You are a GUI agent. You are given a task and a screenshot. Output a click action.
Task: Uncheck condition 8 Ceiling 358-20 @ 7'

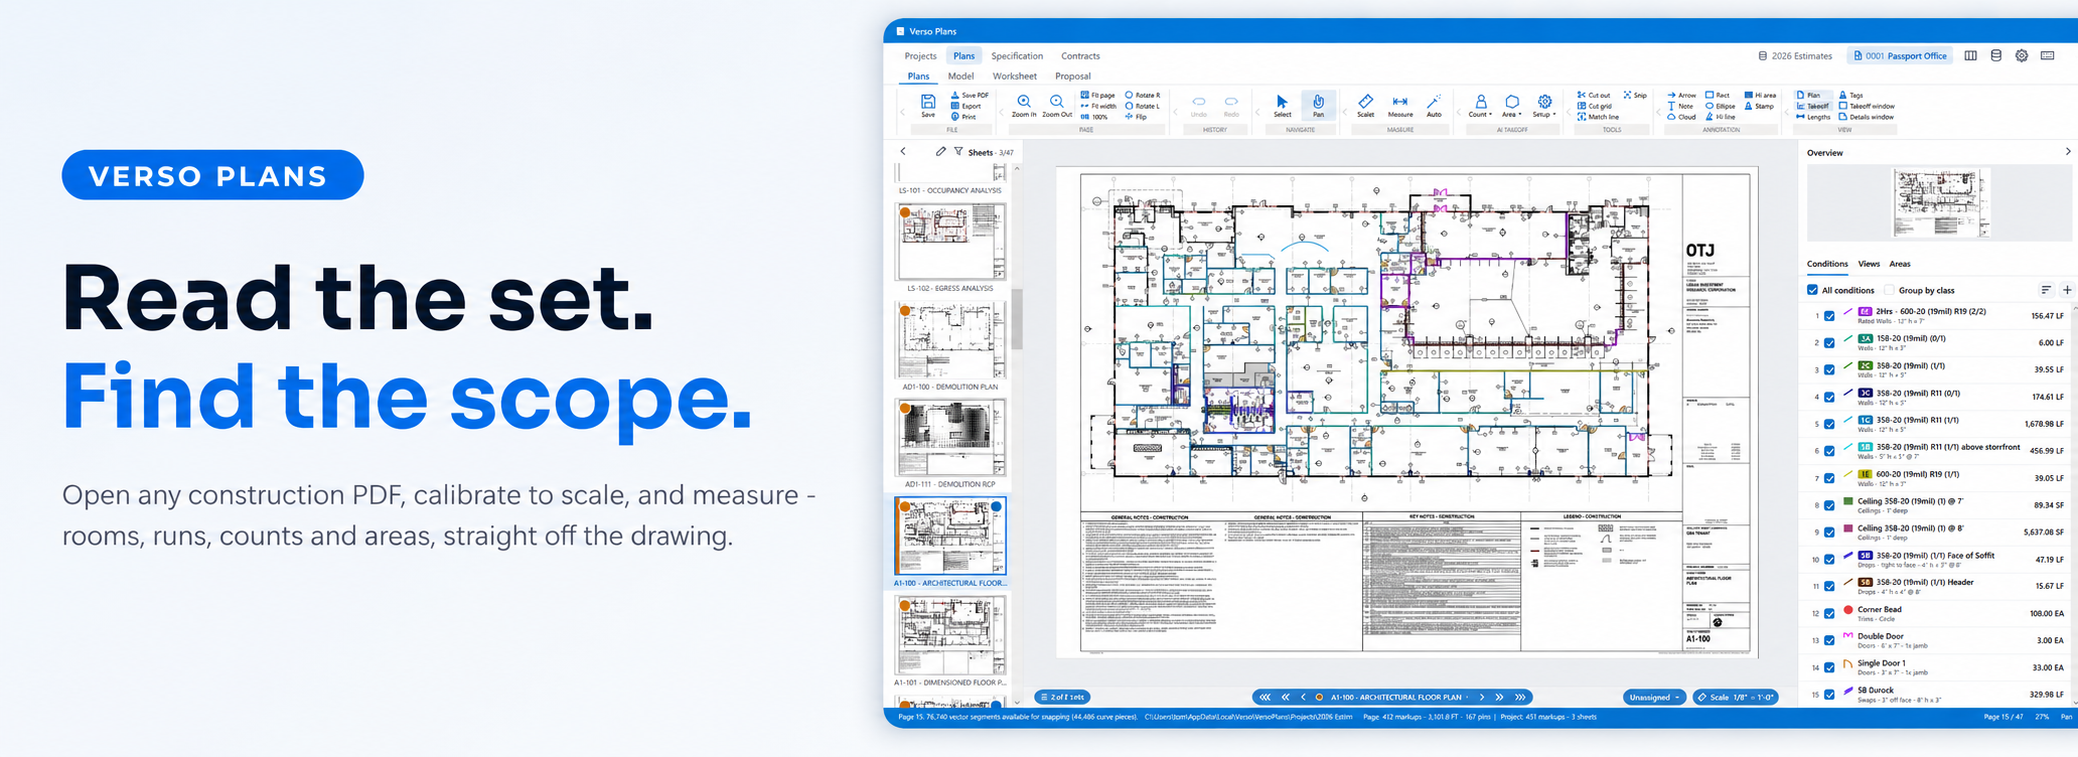(x=1829, y=506)
